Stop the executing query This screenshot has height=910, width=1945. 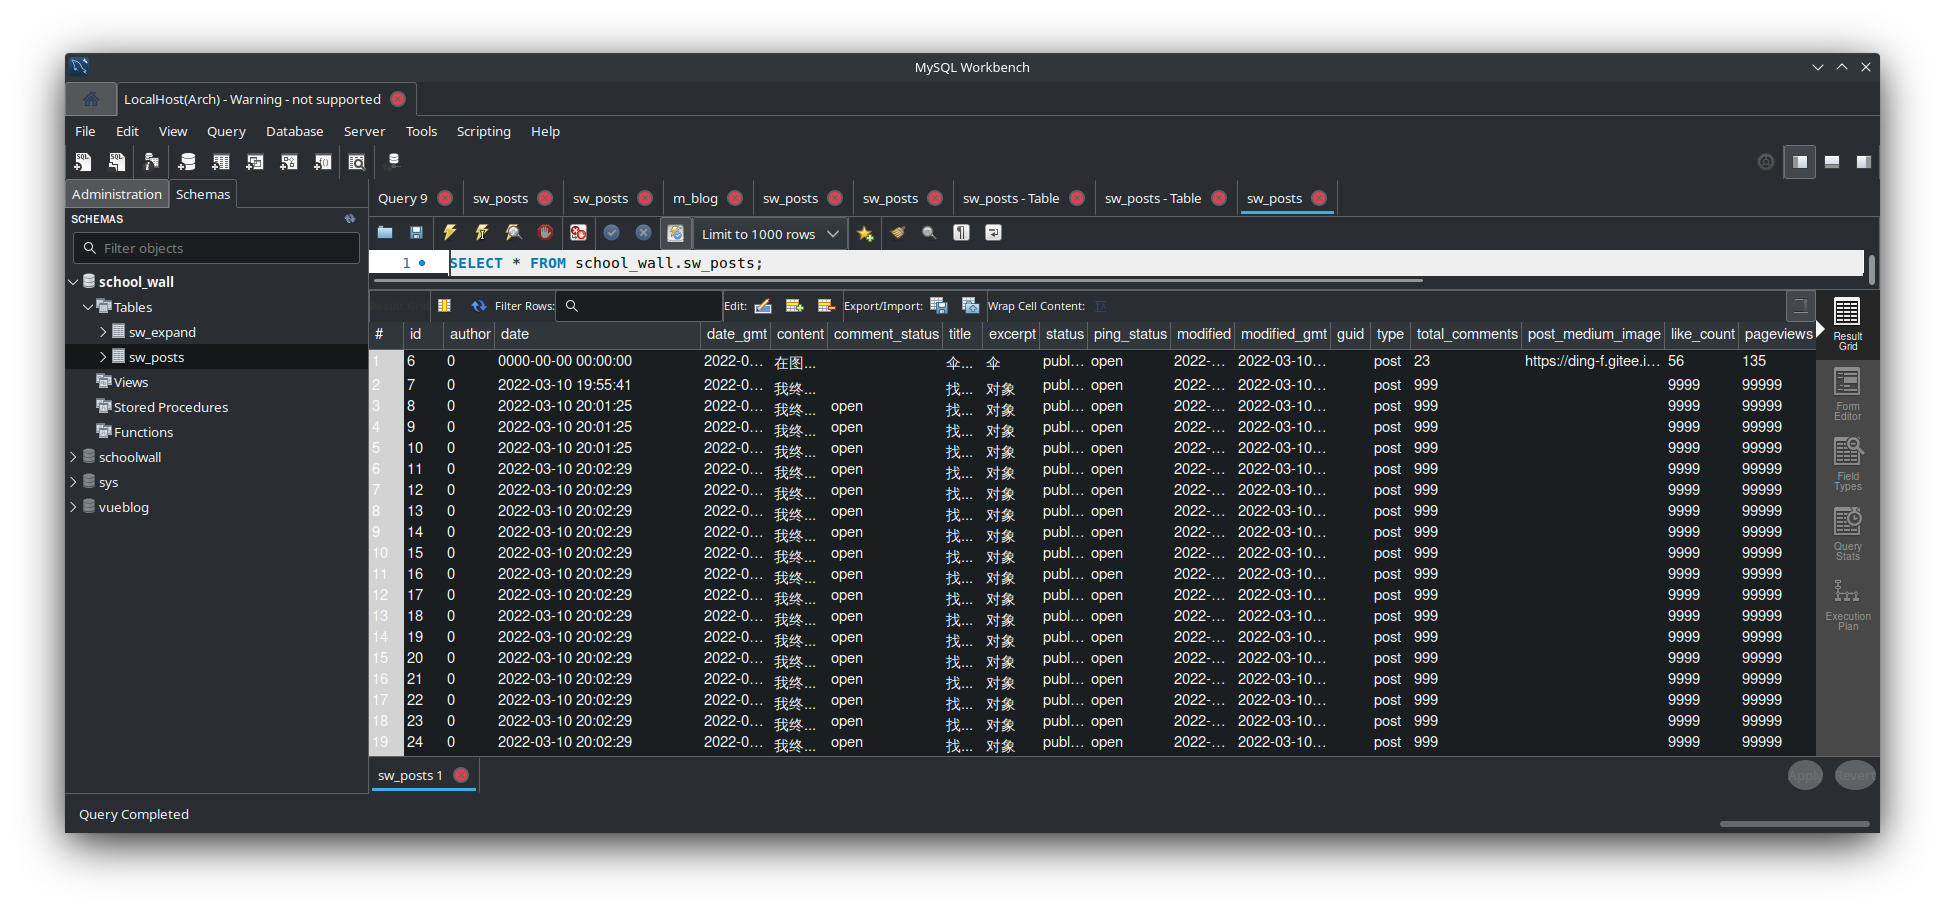[x=546, y=233]
